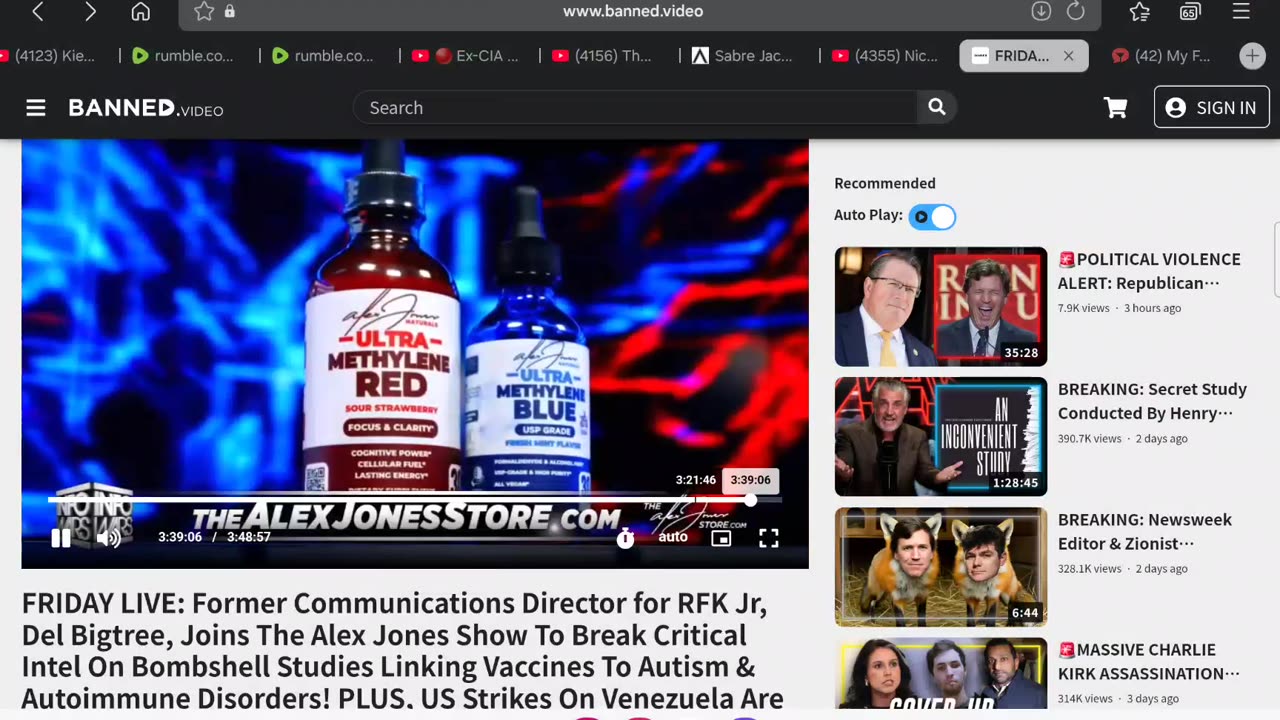Viewport: 1280px width, 720px height.
Task: Switch to the (4123) Kie... tab
Action: [x=48, y=56]
